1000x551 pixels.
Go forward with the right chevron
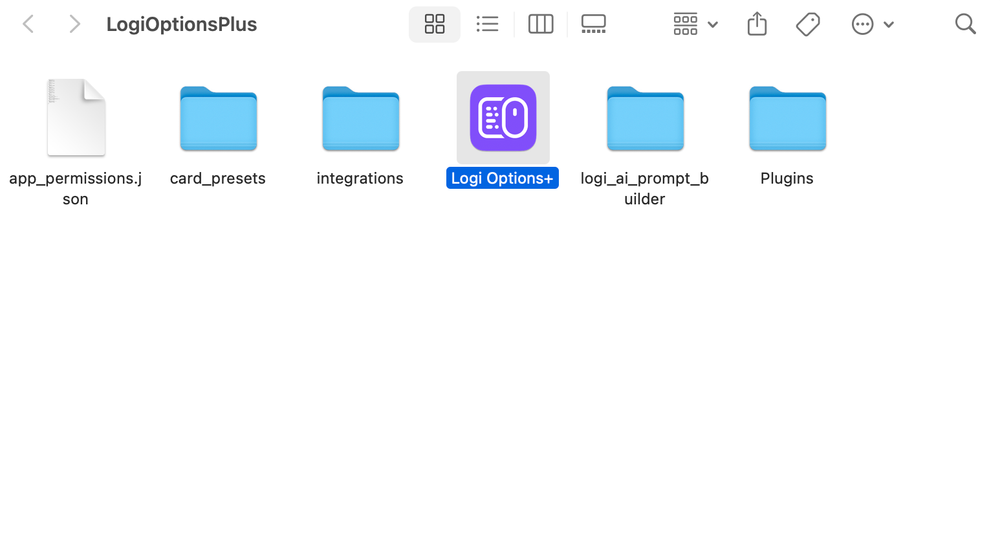tap(75, 24)
